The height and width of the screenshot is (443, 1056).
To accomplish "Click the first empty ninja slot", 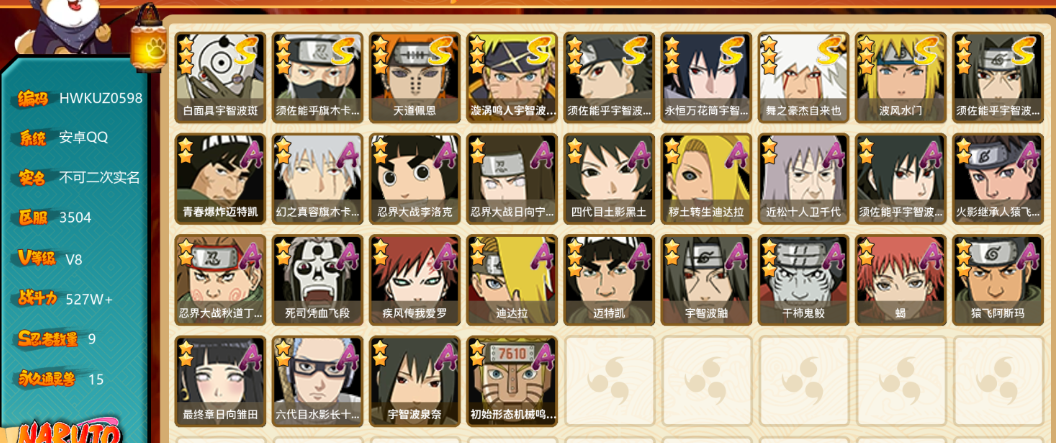I will 609,382.
